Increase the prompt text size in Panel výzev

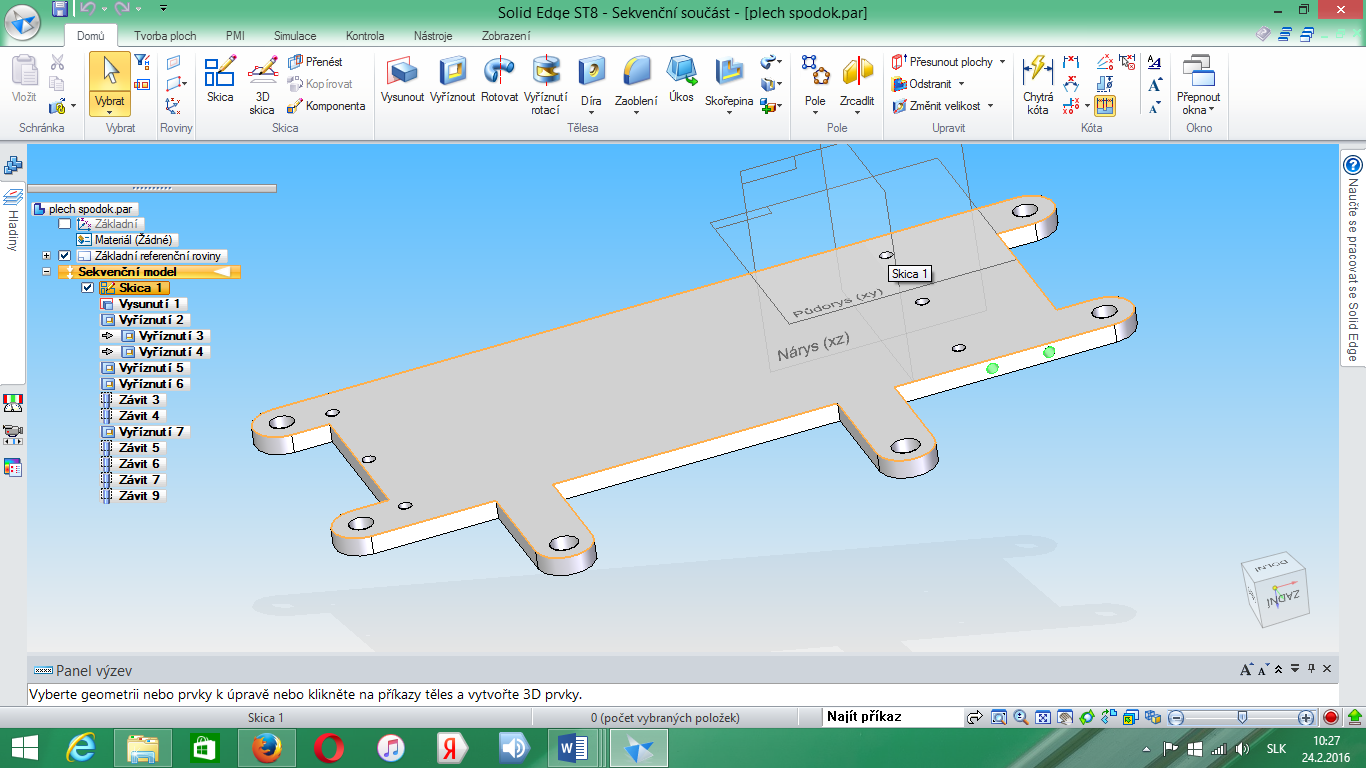[x=1247, y=670]
